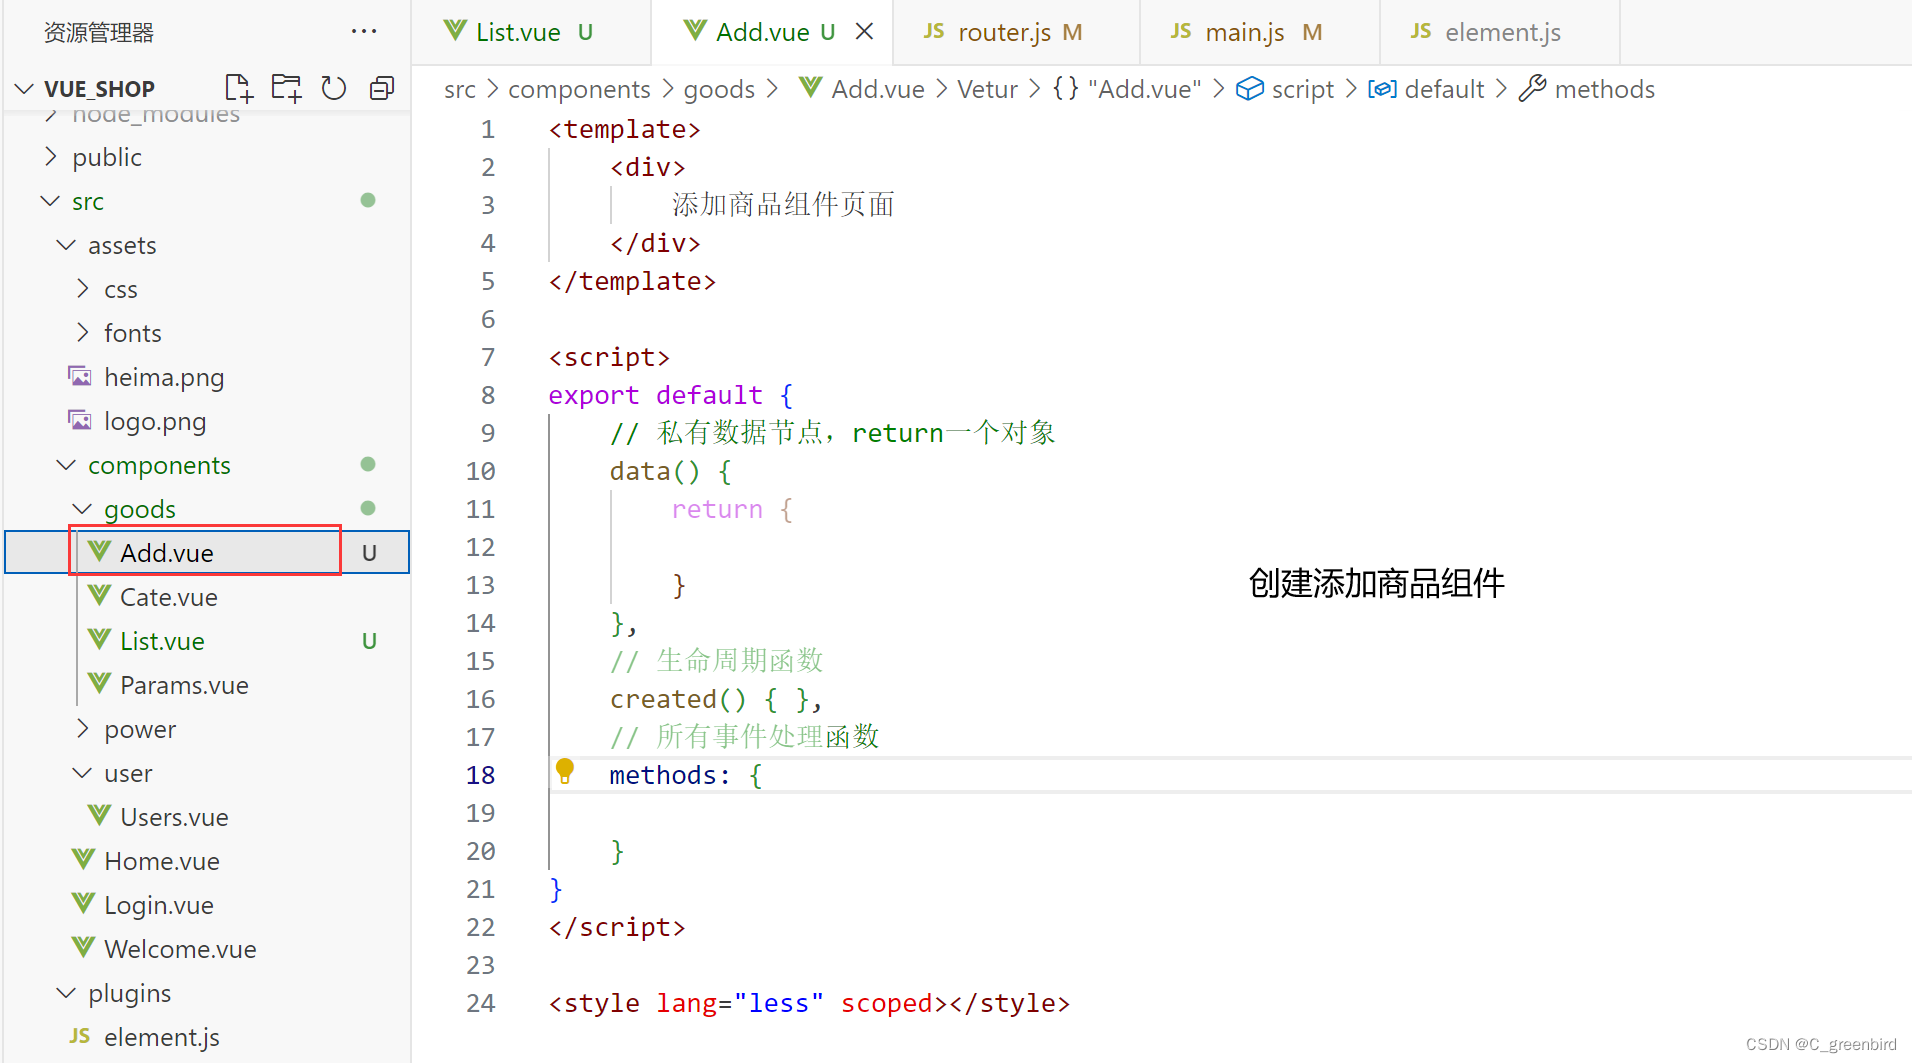
Task: Select the Add.vue editor tab
Action: [771, 32]
